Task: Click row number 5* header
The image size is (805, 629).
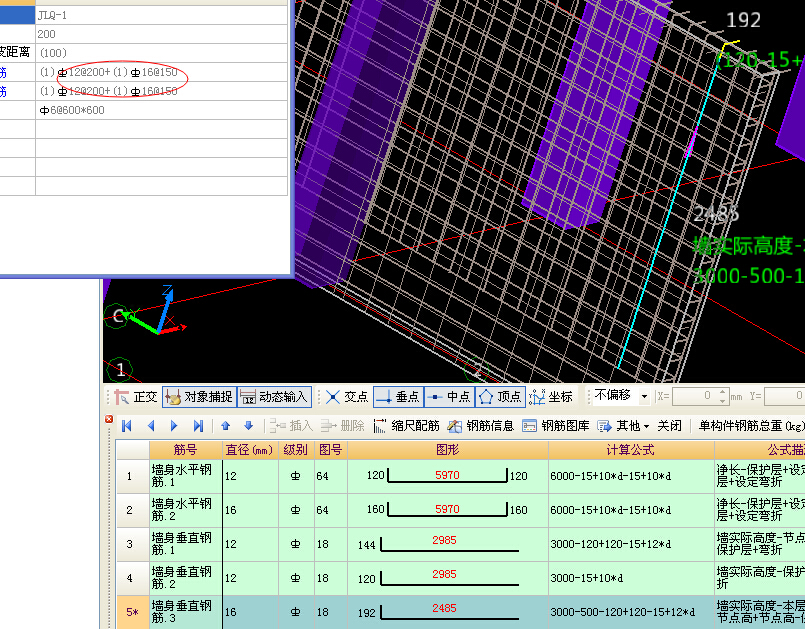Action: click(x=132, y=612)
